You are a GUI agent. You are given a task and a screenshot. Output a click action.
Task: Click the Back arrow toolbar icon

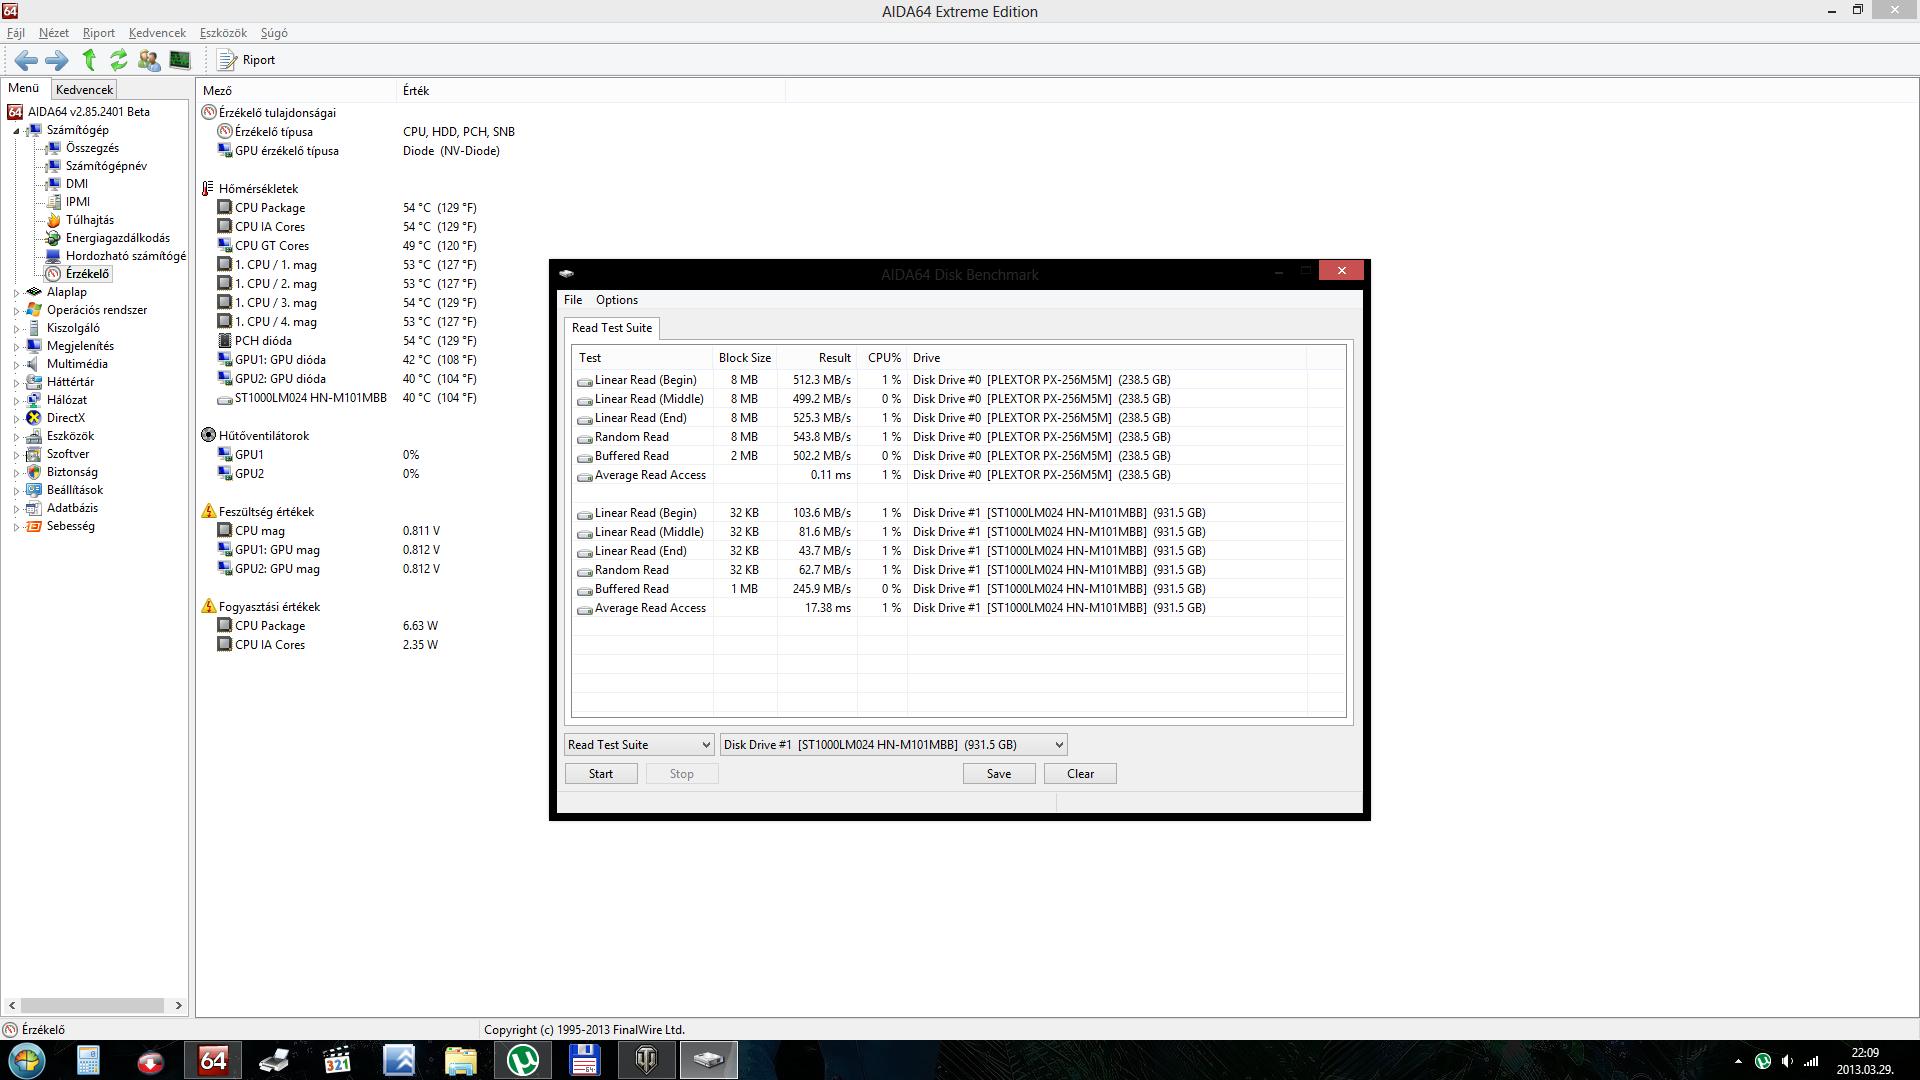coord(26,60)
